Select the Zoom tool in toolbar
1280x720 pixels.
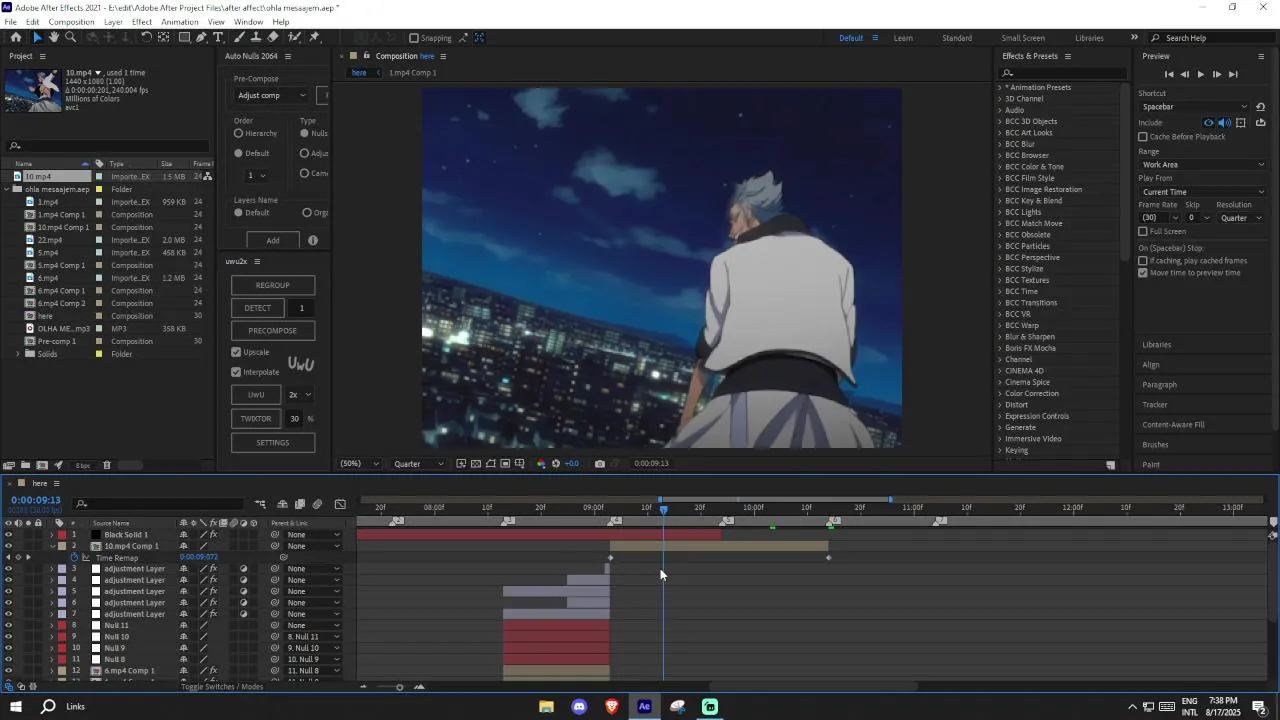[71, 38]
